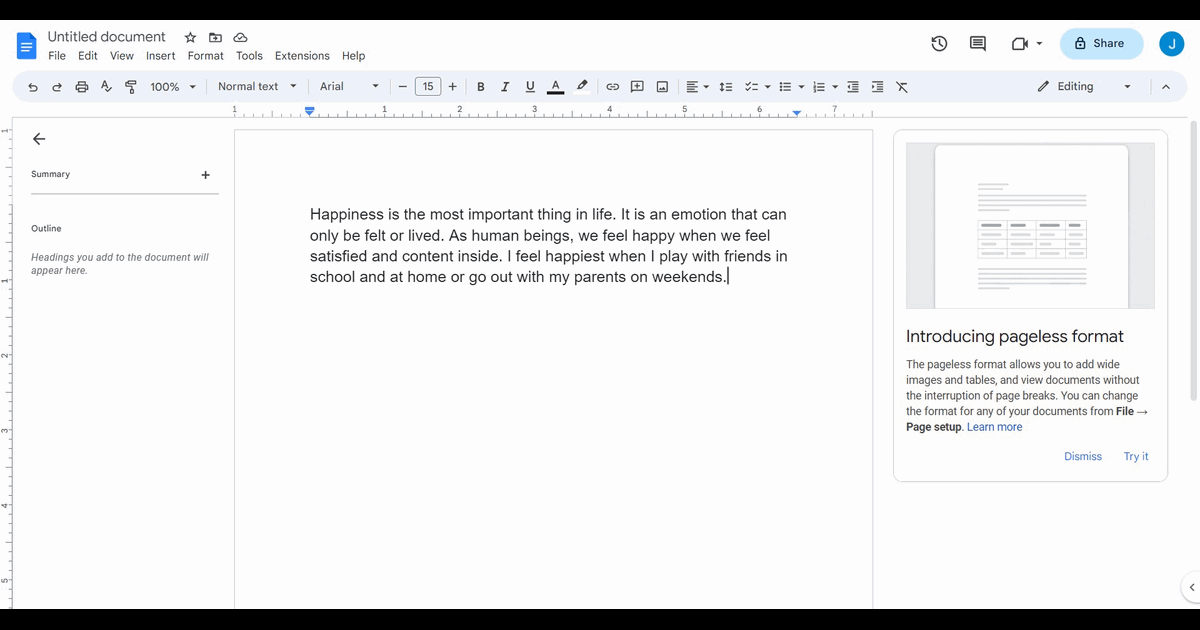This screenshot has height=630, width=1200.
Task: Dismiss the pageless format notice
Action: coord(1083,457)
